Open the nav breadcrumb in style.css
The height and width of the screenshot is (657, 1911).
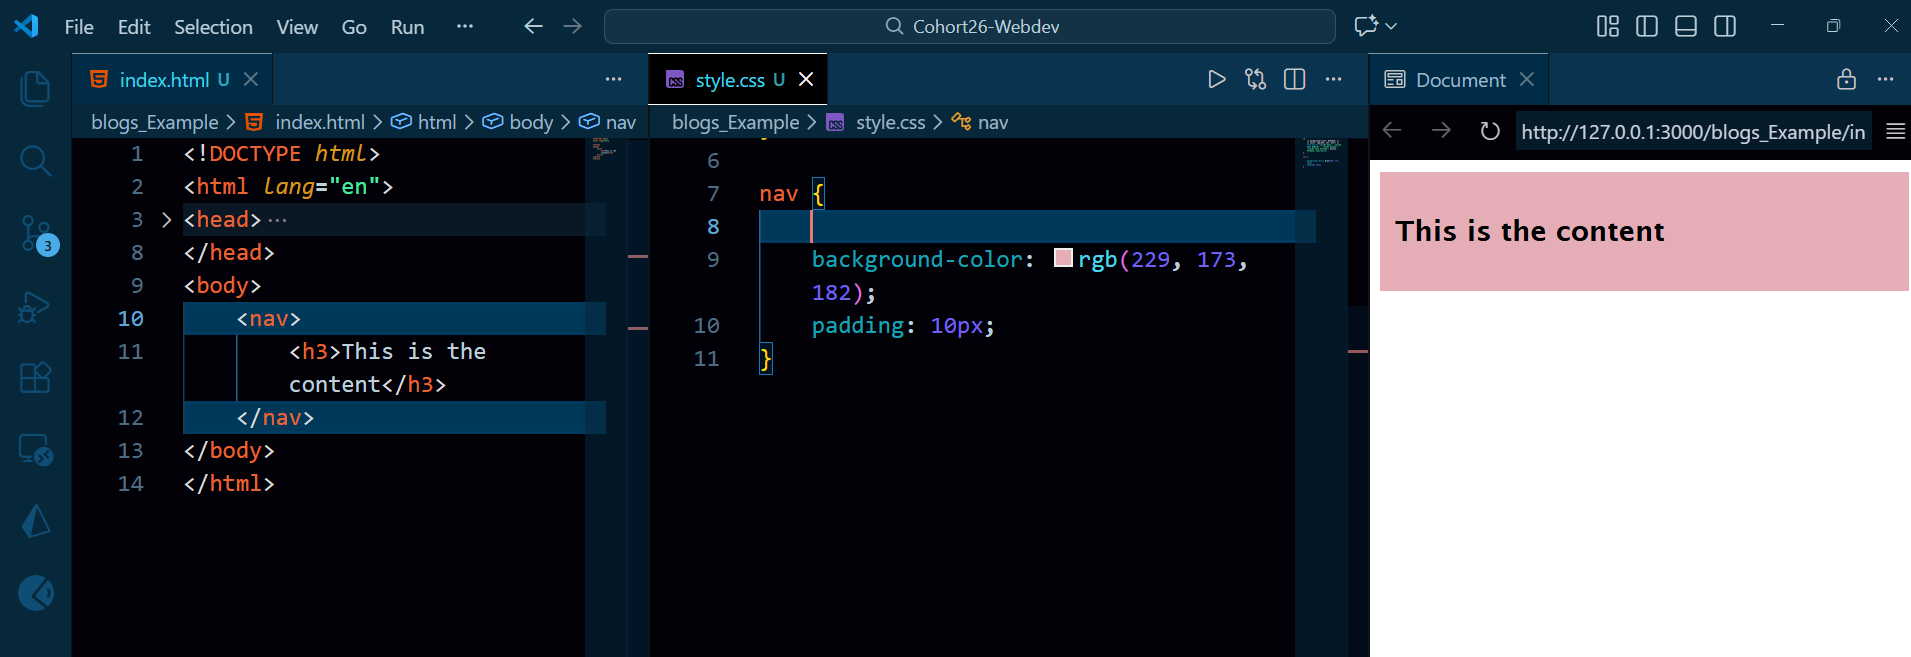coord(980,122)
